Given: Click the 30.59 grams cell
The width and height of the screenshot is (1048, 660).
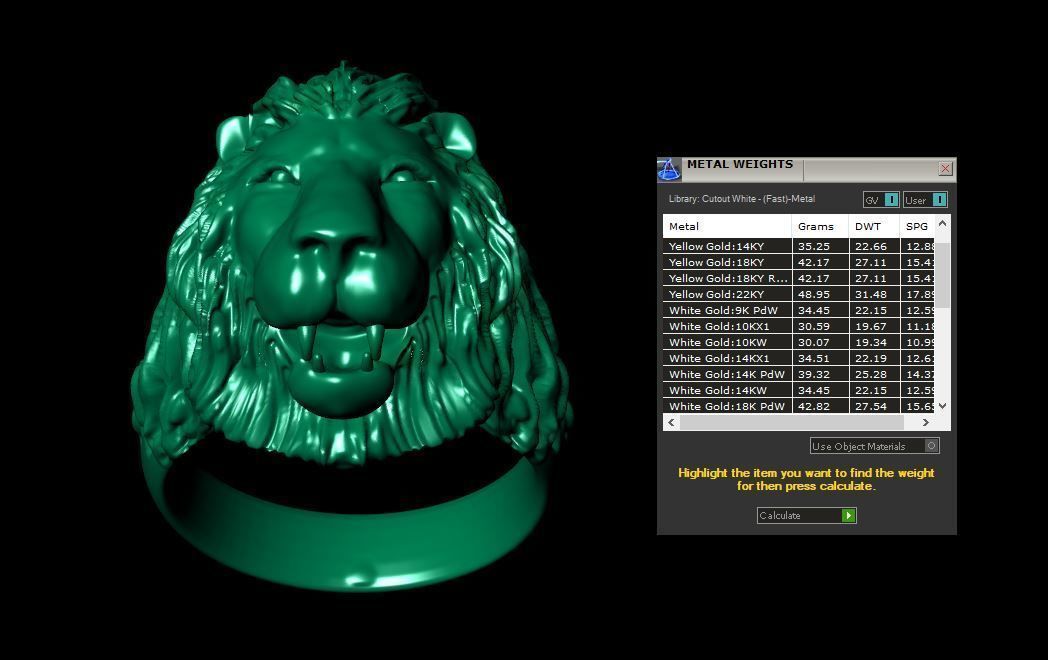Looking at the screenshot, I should coord(820,326).
